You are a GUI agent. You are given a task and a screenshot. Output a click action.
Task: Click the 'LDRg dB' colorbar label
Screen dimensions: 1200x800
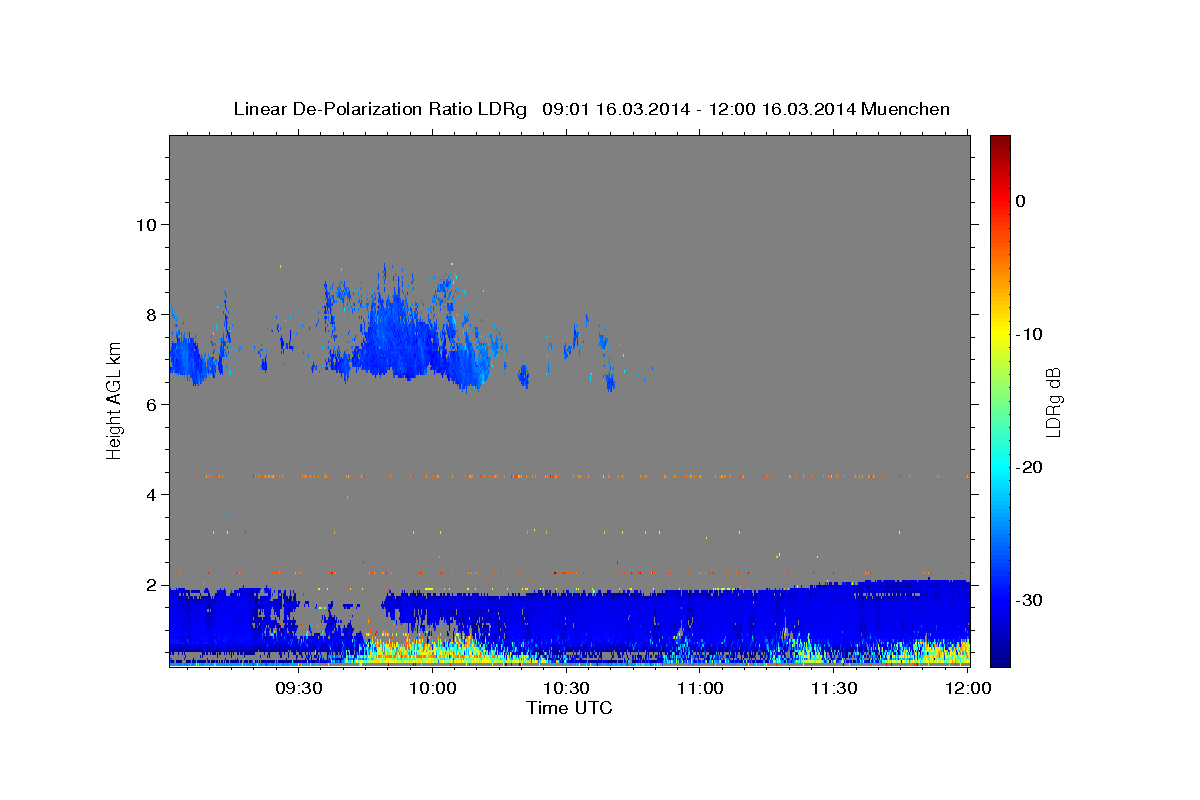point(1052,401)
